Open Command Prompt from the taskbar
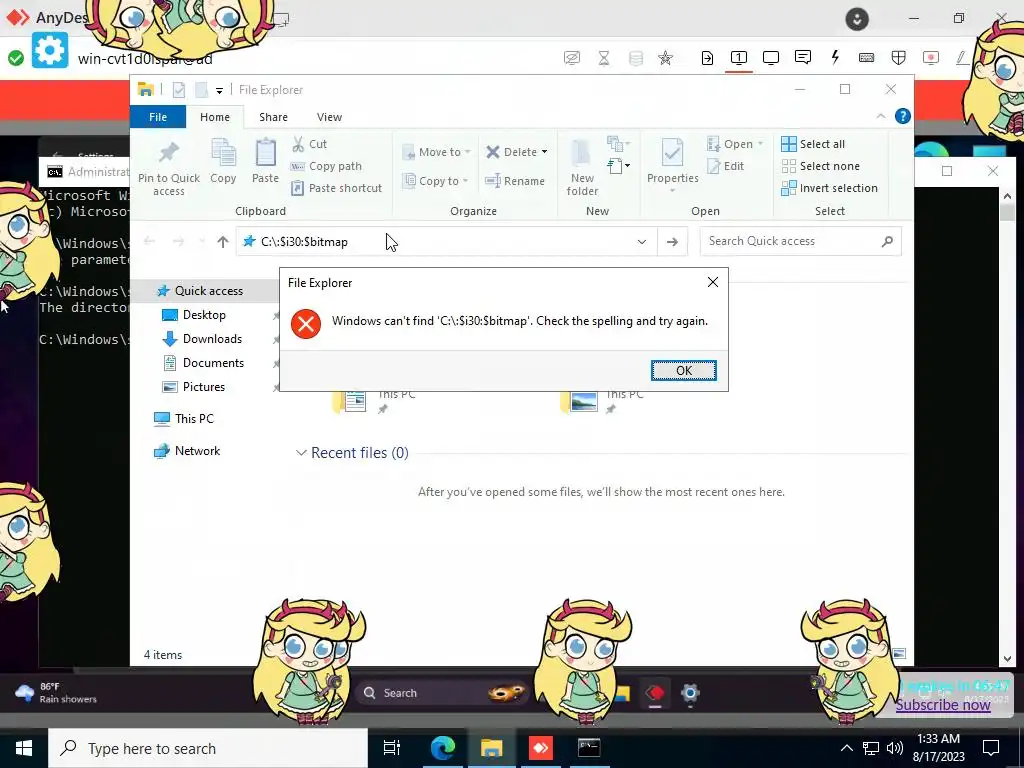The image size is (1024, 768). (x=589, y=748)
